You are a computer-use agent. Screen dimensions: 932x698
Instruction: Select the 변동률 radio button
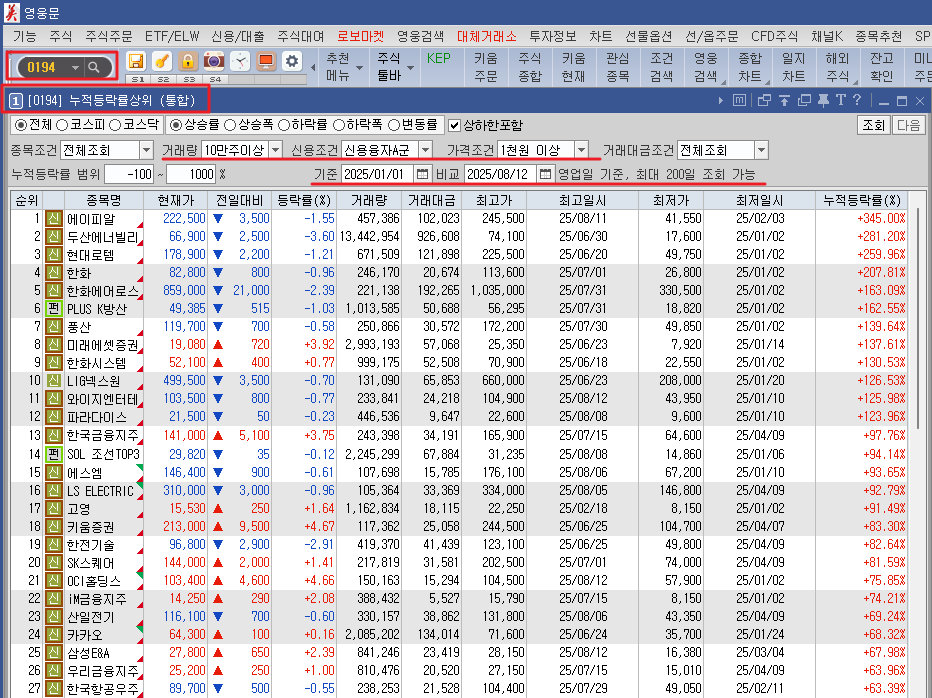pos(393,125)
